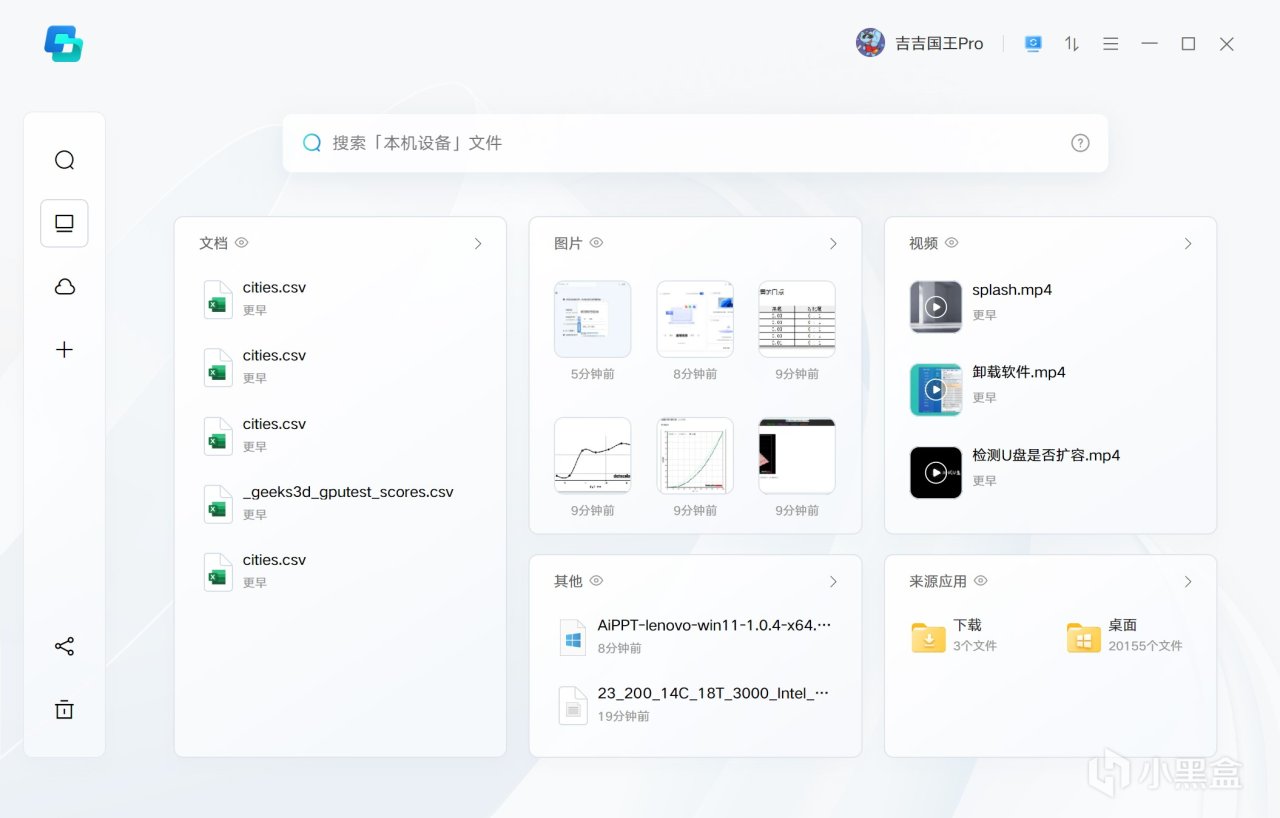The image size is (1280, 818).
Task: Expand the 来源应用 panel with its chevron arrow
Action: [1188, 582]
